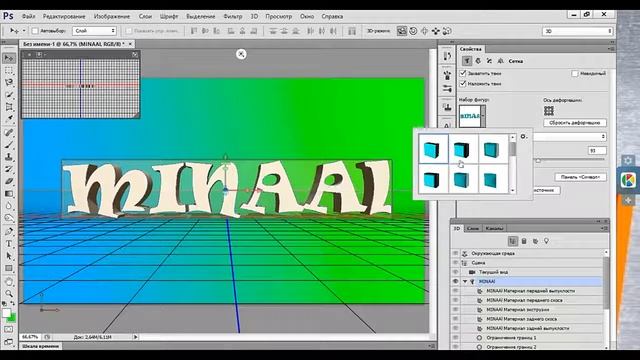
Task: Select the Hand tool
Action: [9, 282]
